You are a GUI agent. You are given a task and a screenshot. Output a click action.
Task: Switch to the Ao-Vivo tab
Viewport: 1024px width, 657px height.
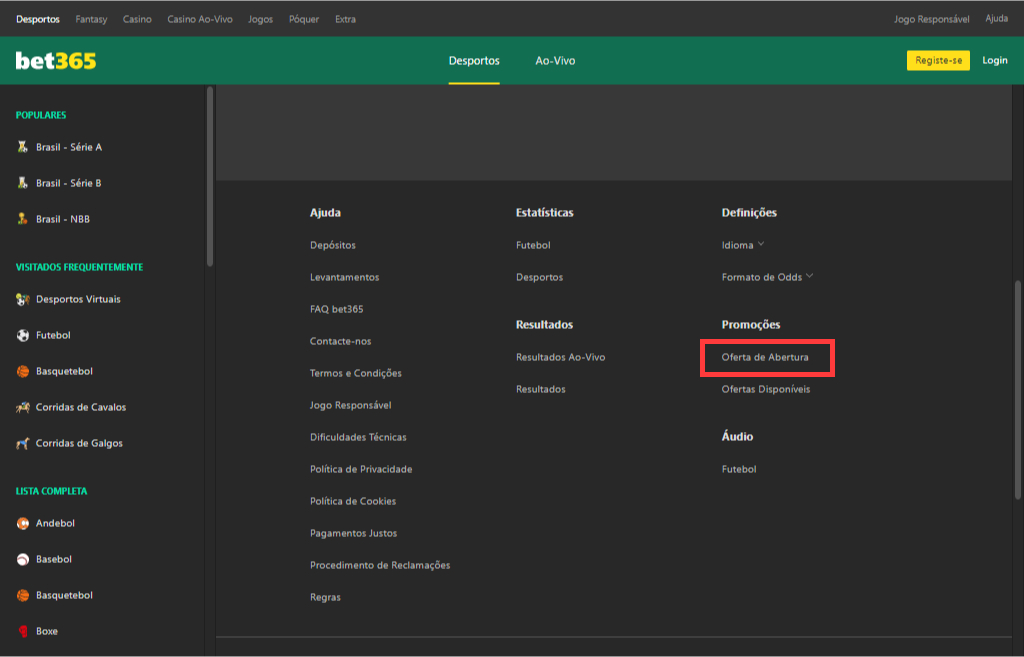click(x=555, y=61)
